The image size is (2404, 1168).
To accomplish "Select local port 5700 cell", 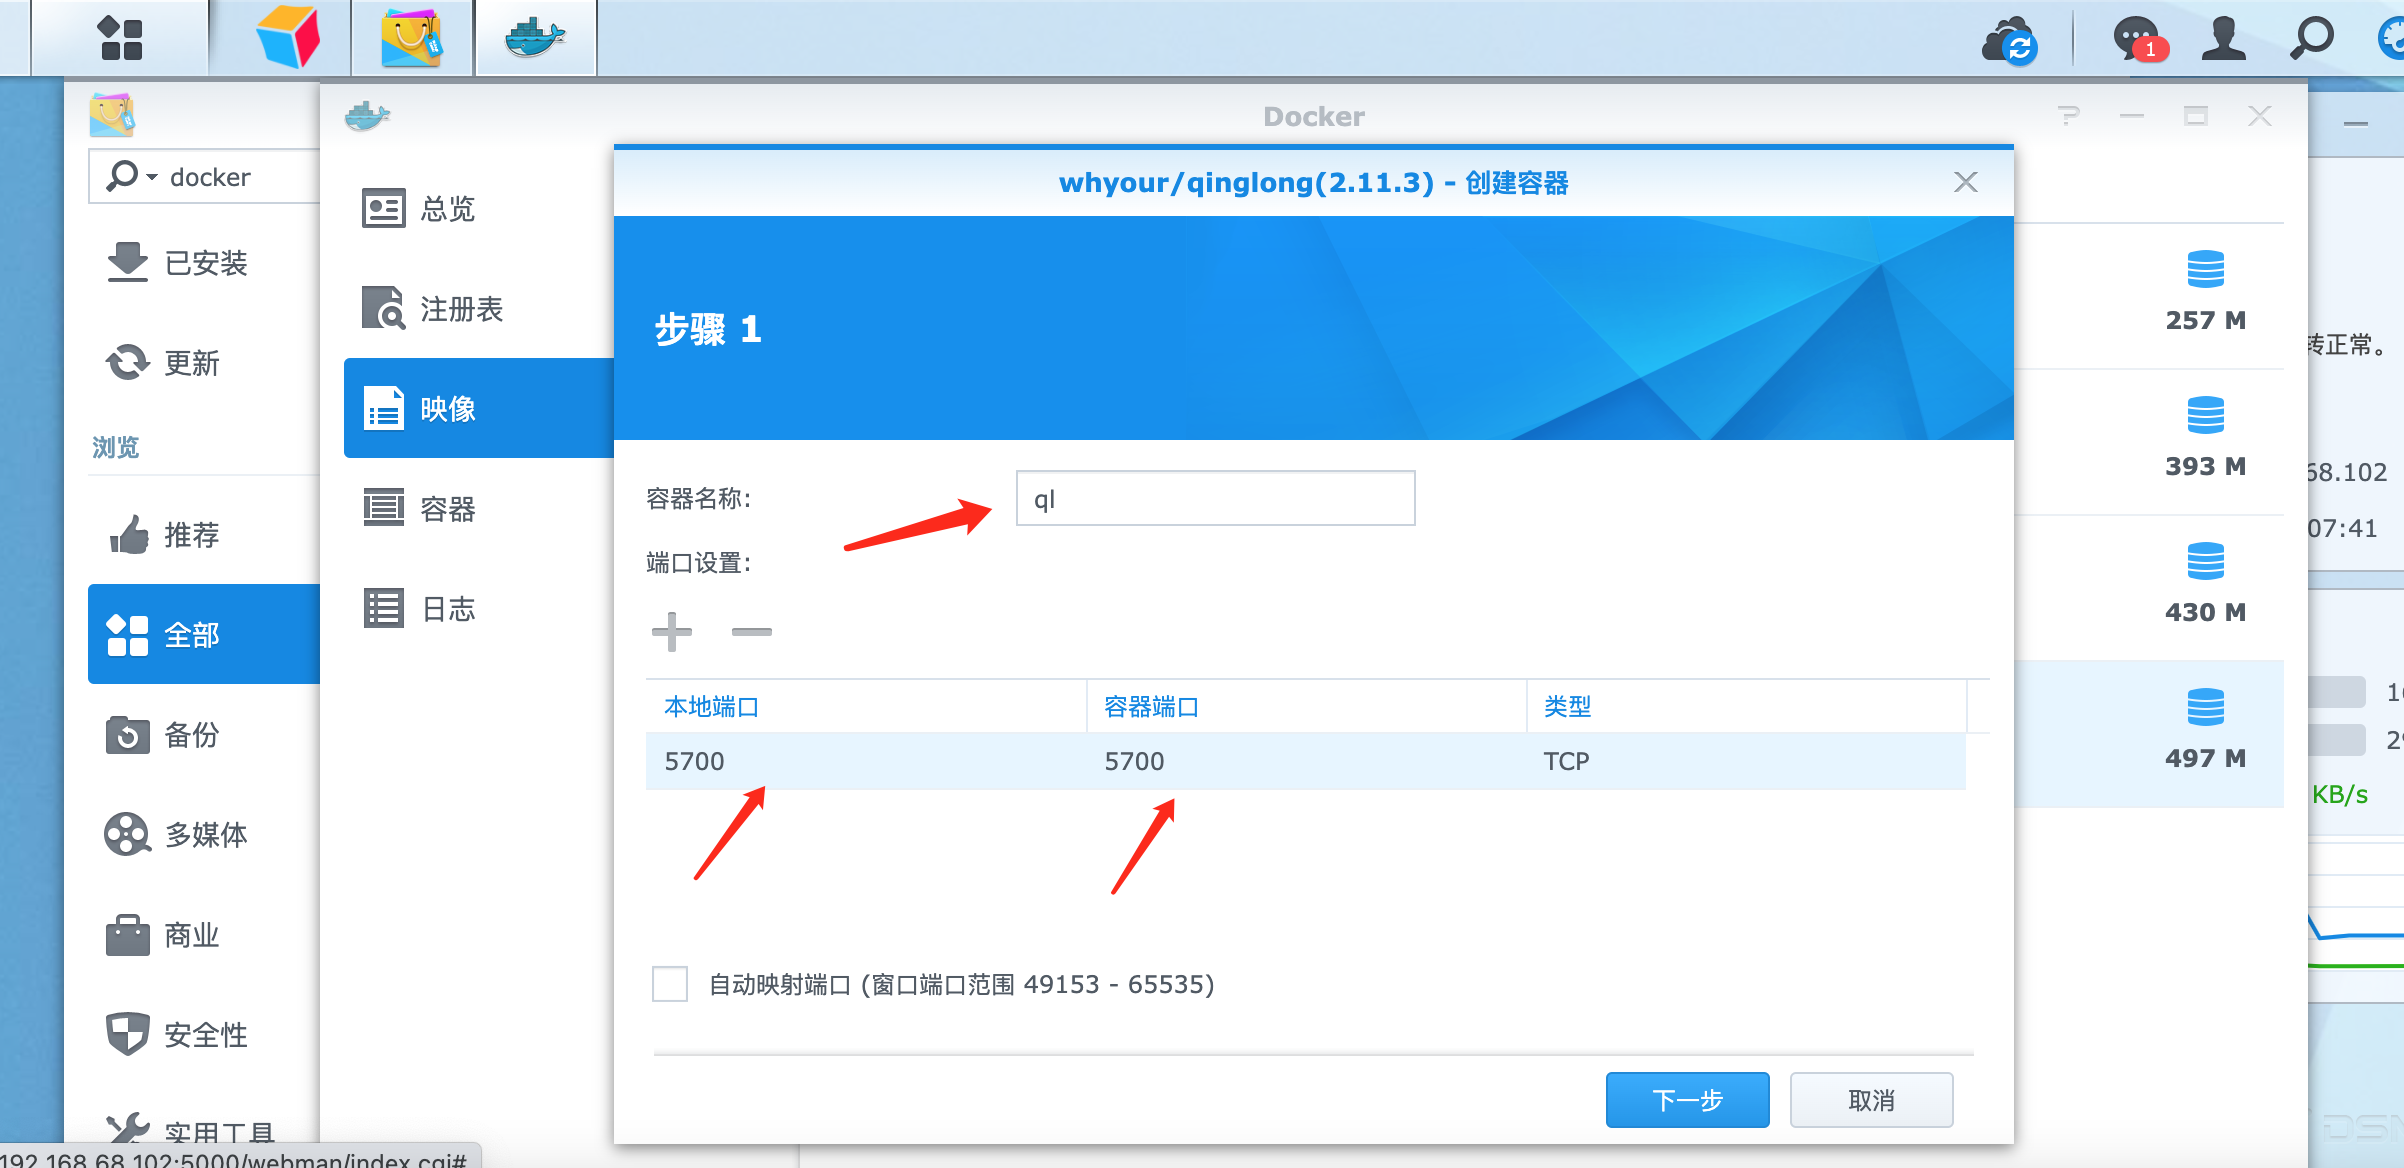I will click(866, 761).
